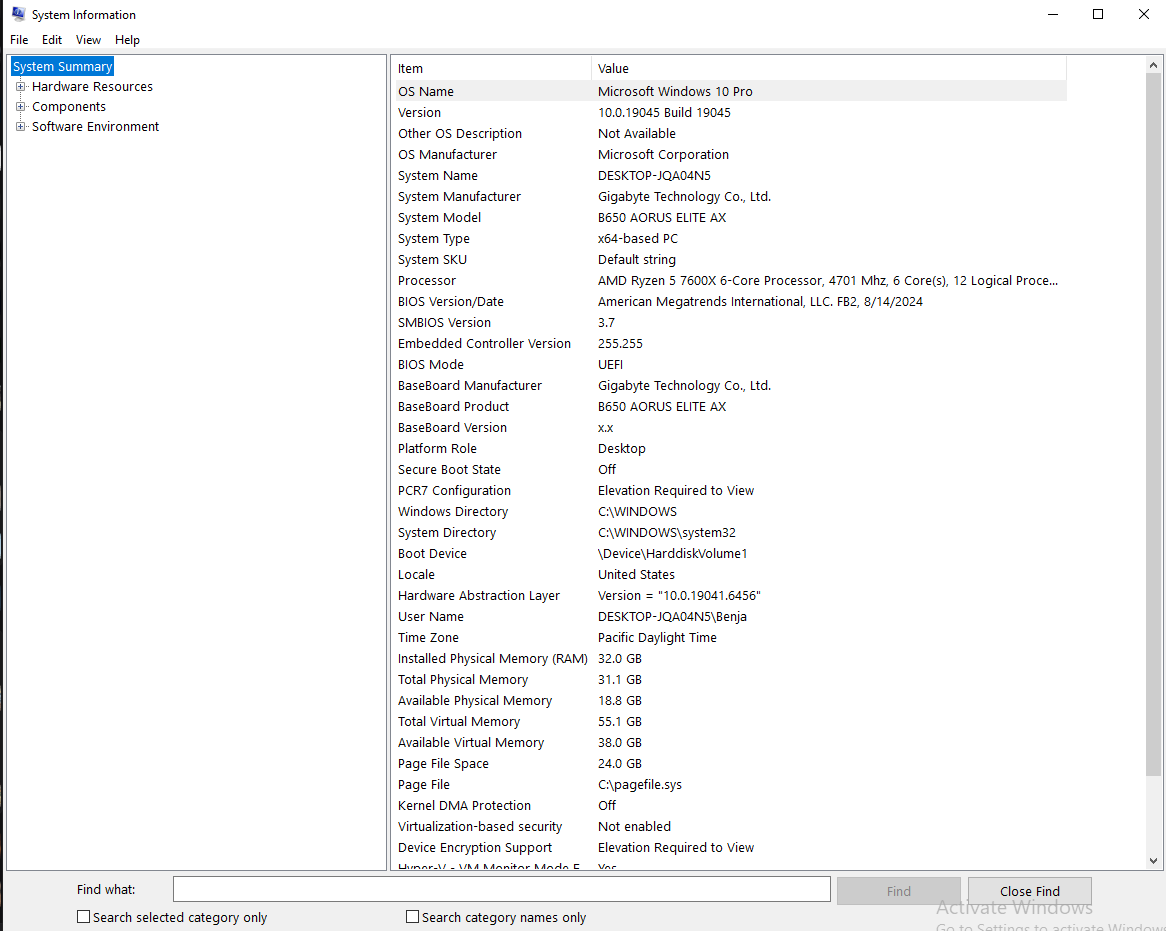This screenshot has width=1166, height=931.
Task: Select the OS Manufacturer row
Action: (x=729, y=154)
